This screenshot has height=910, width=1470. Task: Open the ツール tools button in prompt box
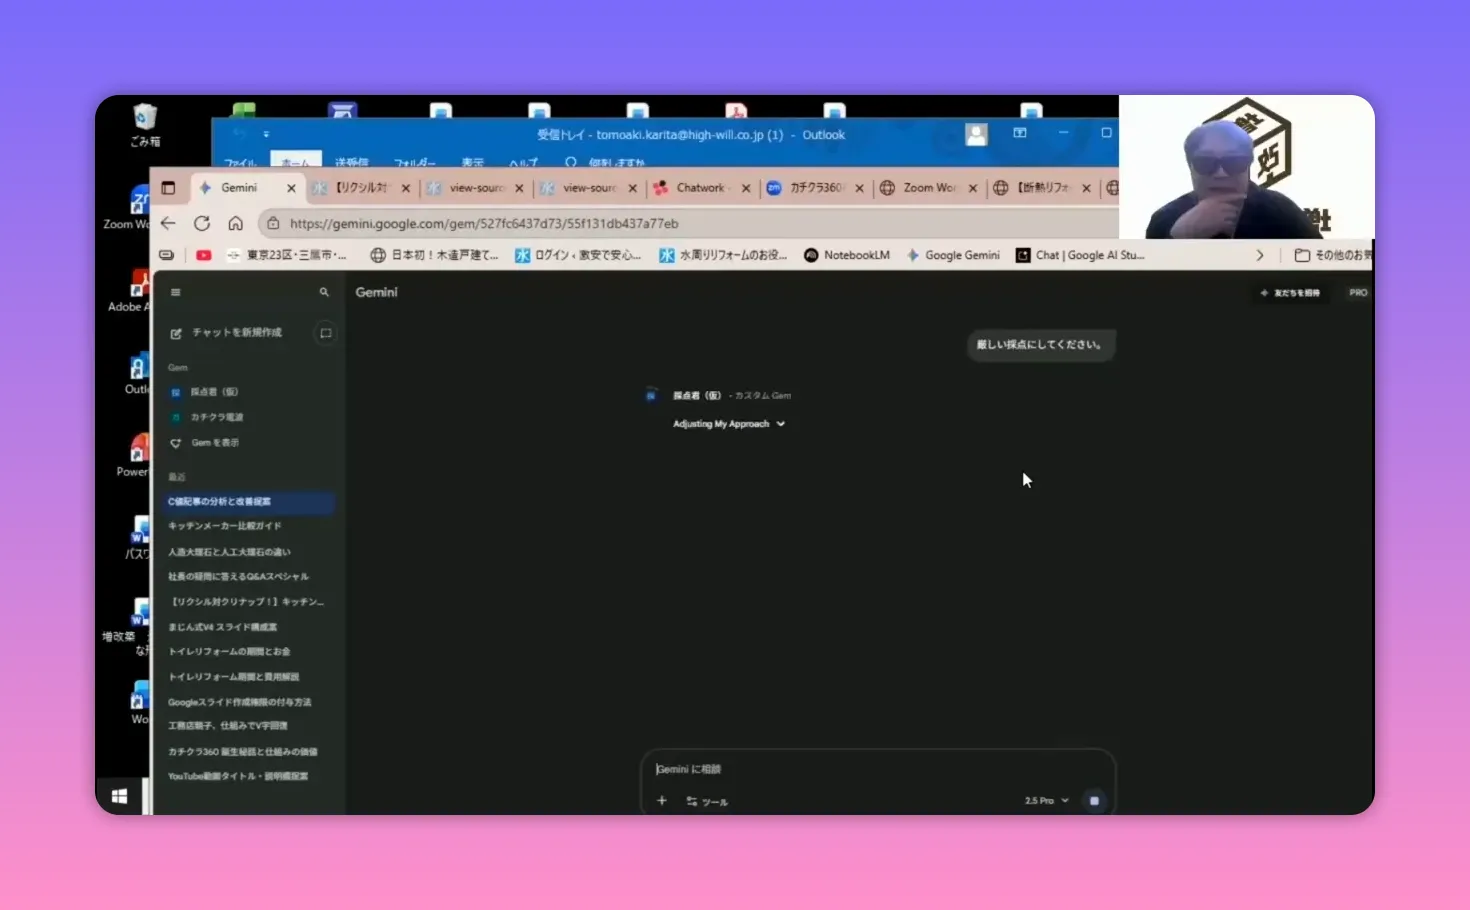click(707, 801)
